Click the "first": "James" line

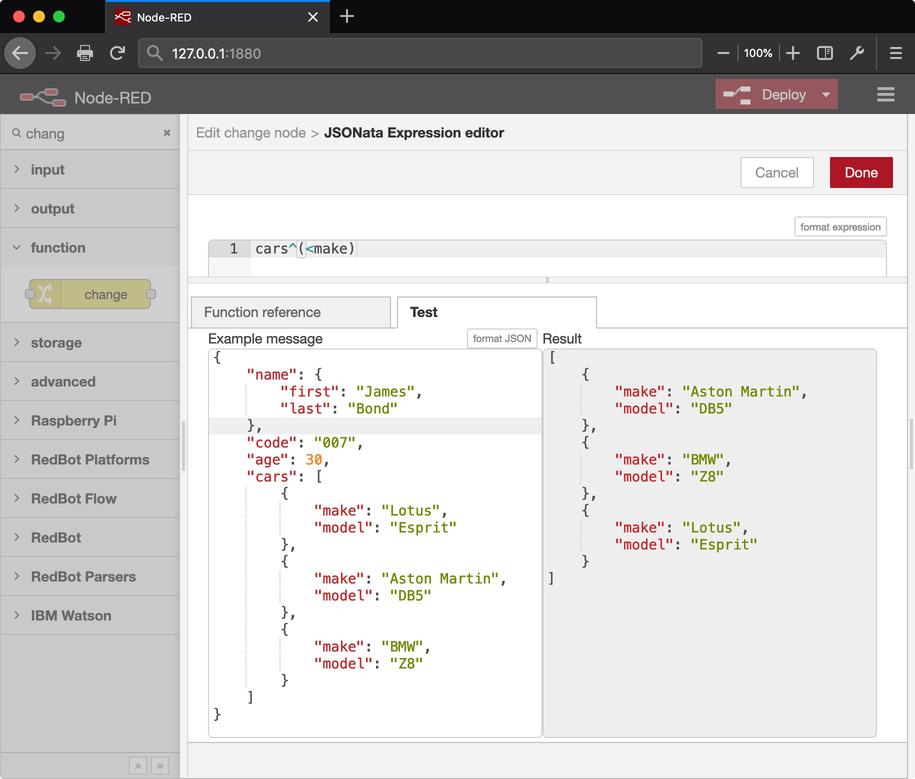(x=351, y=392)
